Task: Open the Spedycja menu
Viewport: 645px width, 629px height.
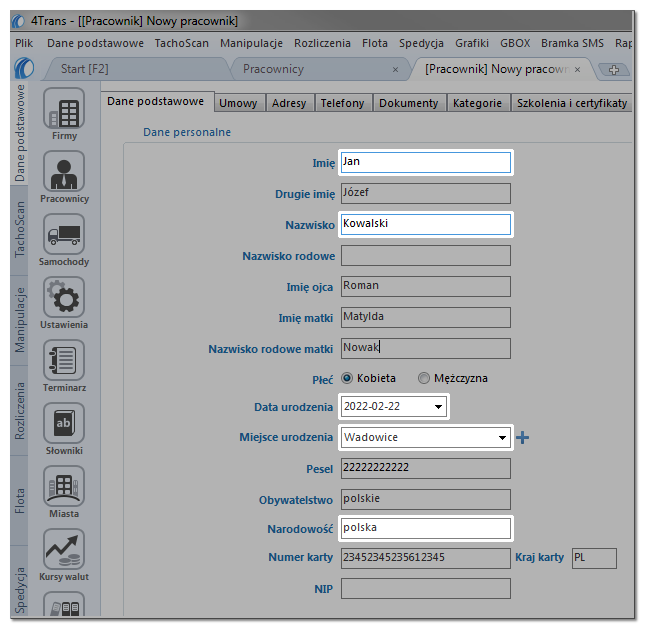Action: 421,43
